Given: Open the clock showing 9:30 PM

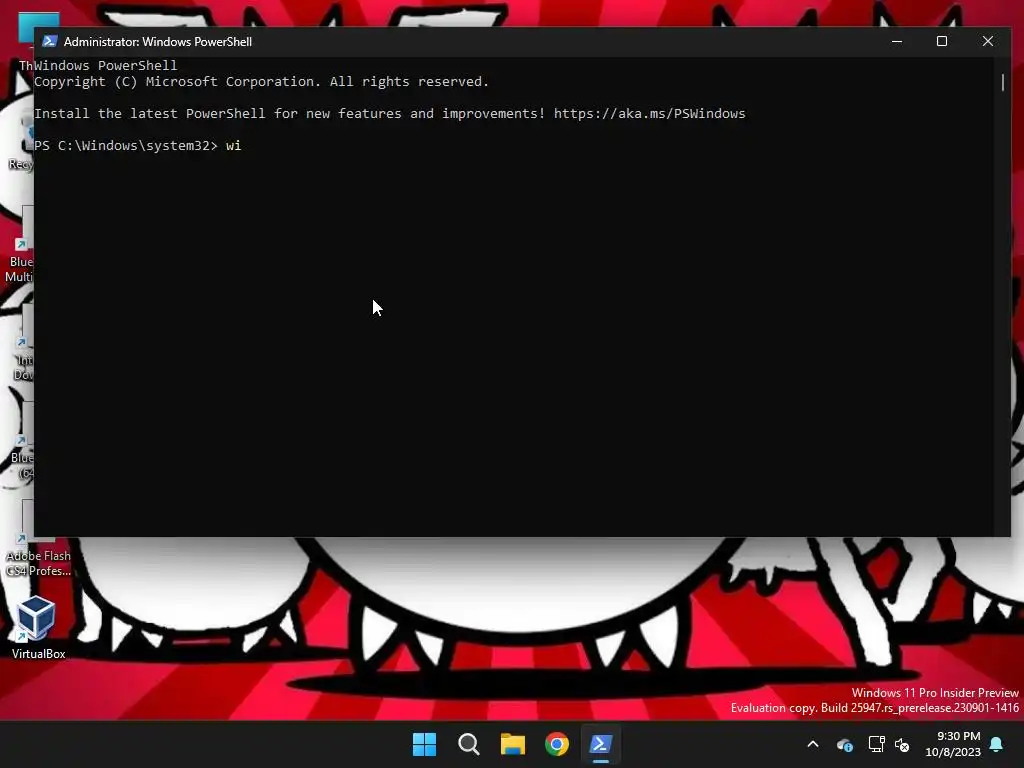Looking at the screenshot, I should 953,744.
